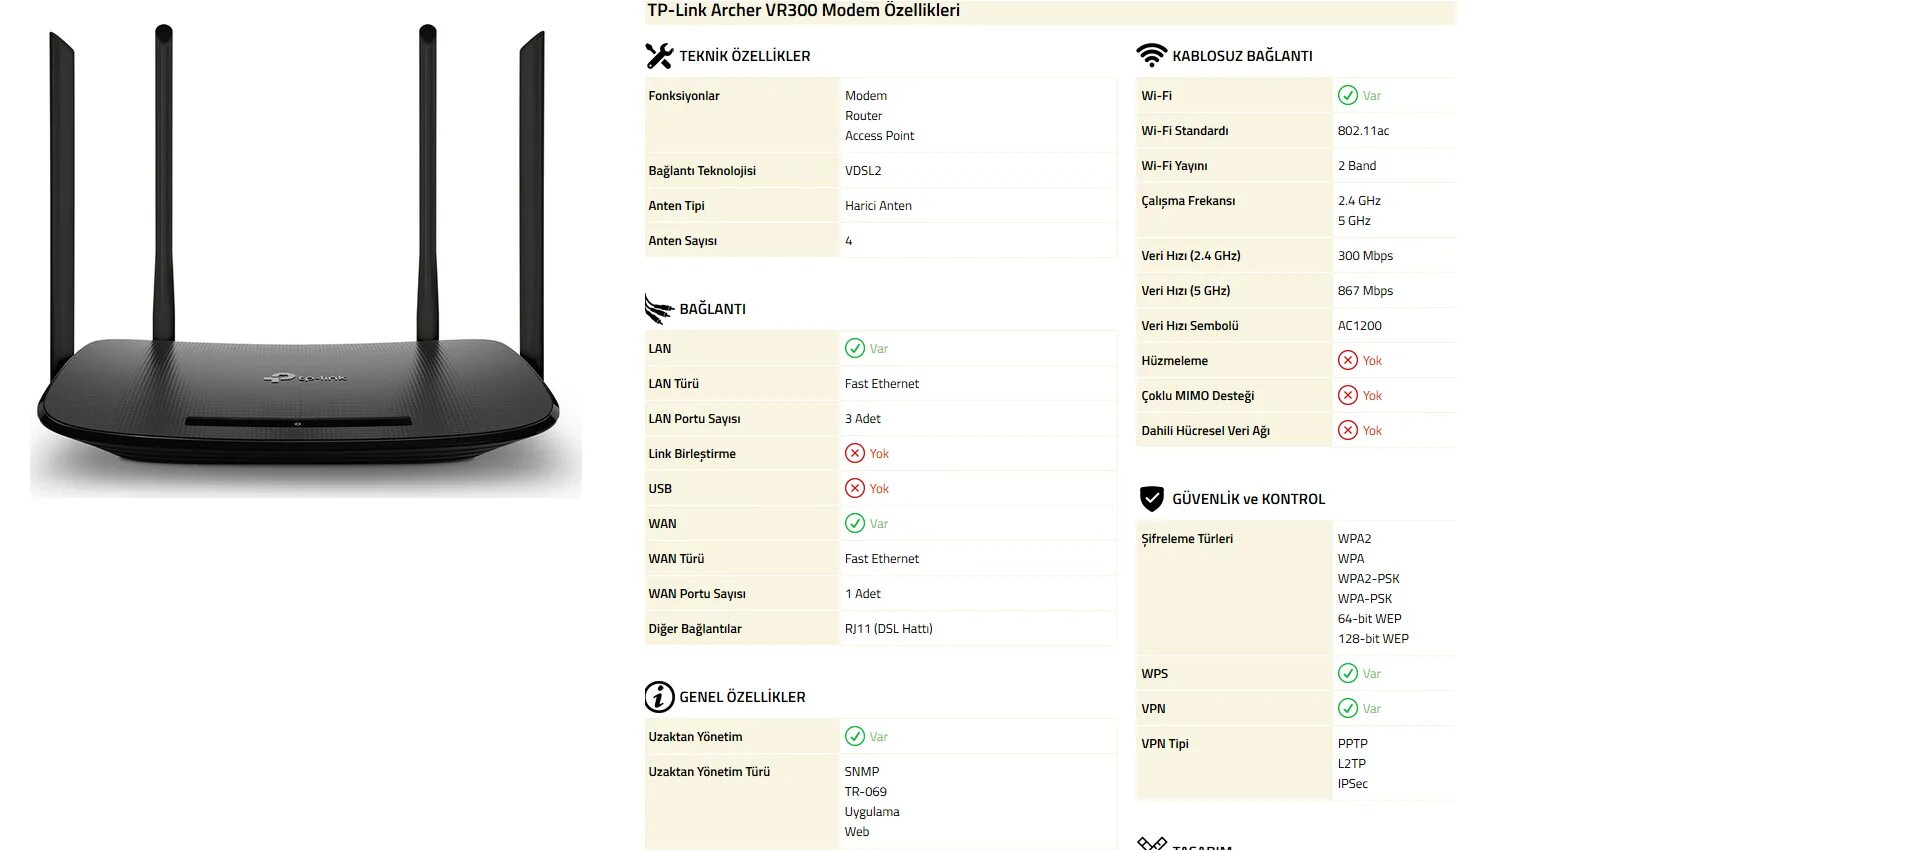Click the TEKNİK ÖZELLİKLER heading

745,56
